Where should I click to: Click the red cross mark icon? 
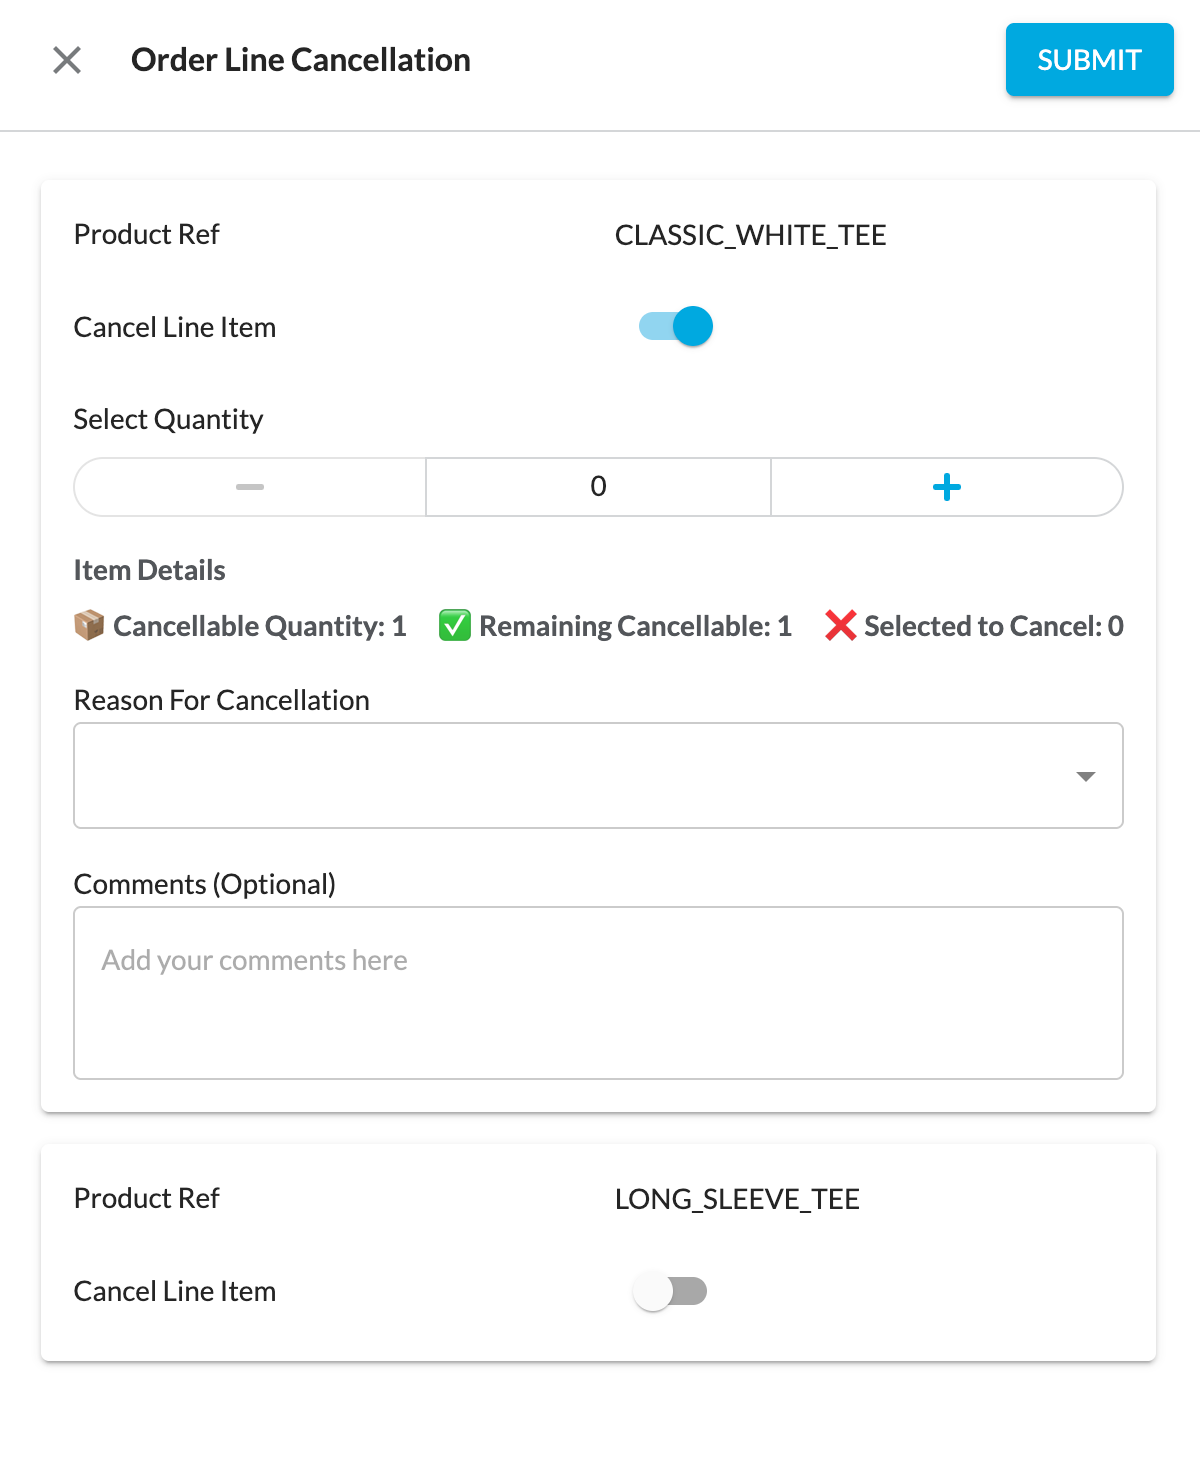(840, 626)
